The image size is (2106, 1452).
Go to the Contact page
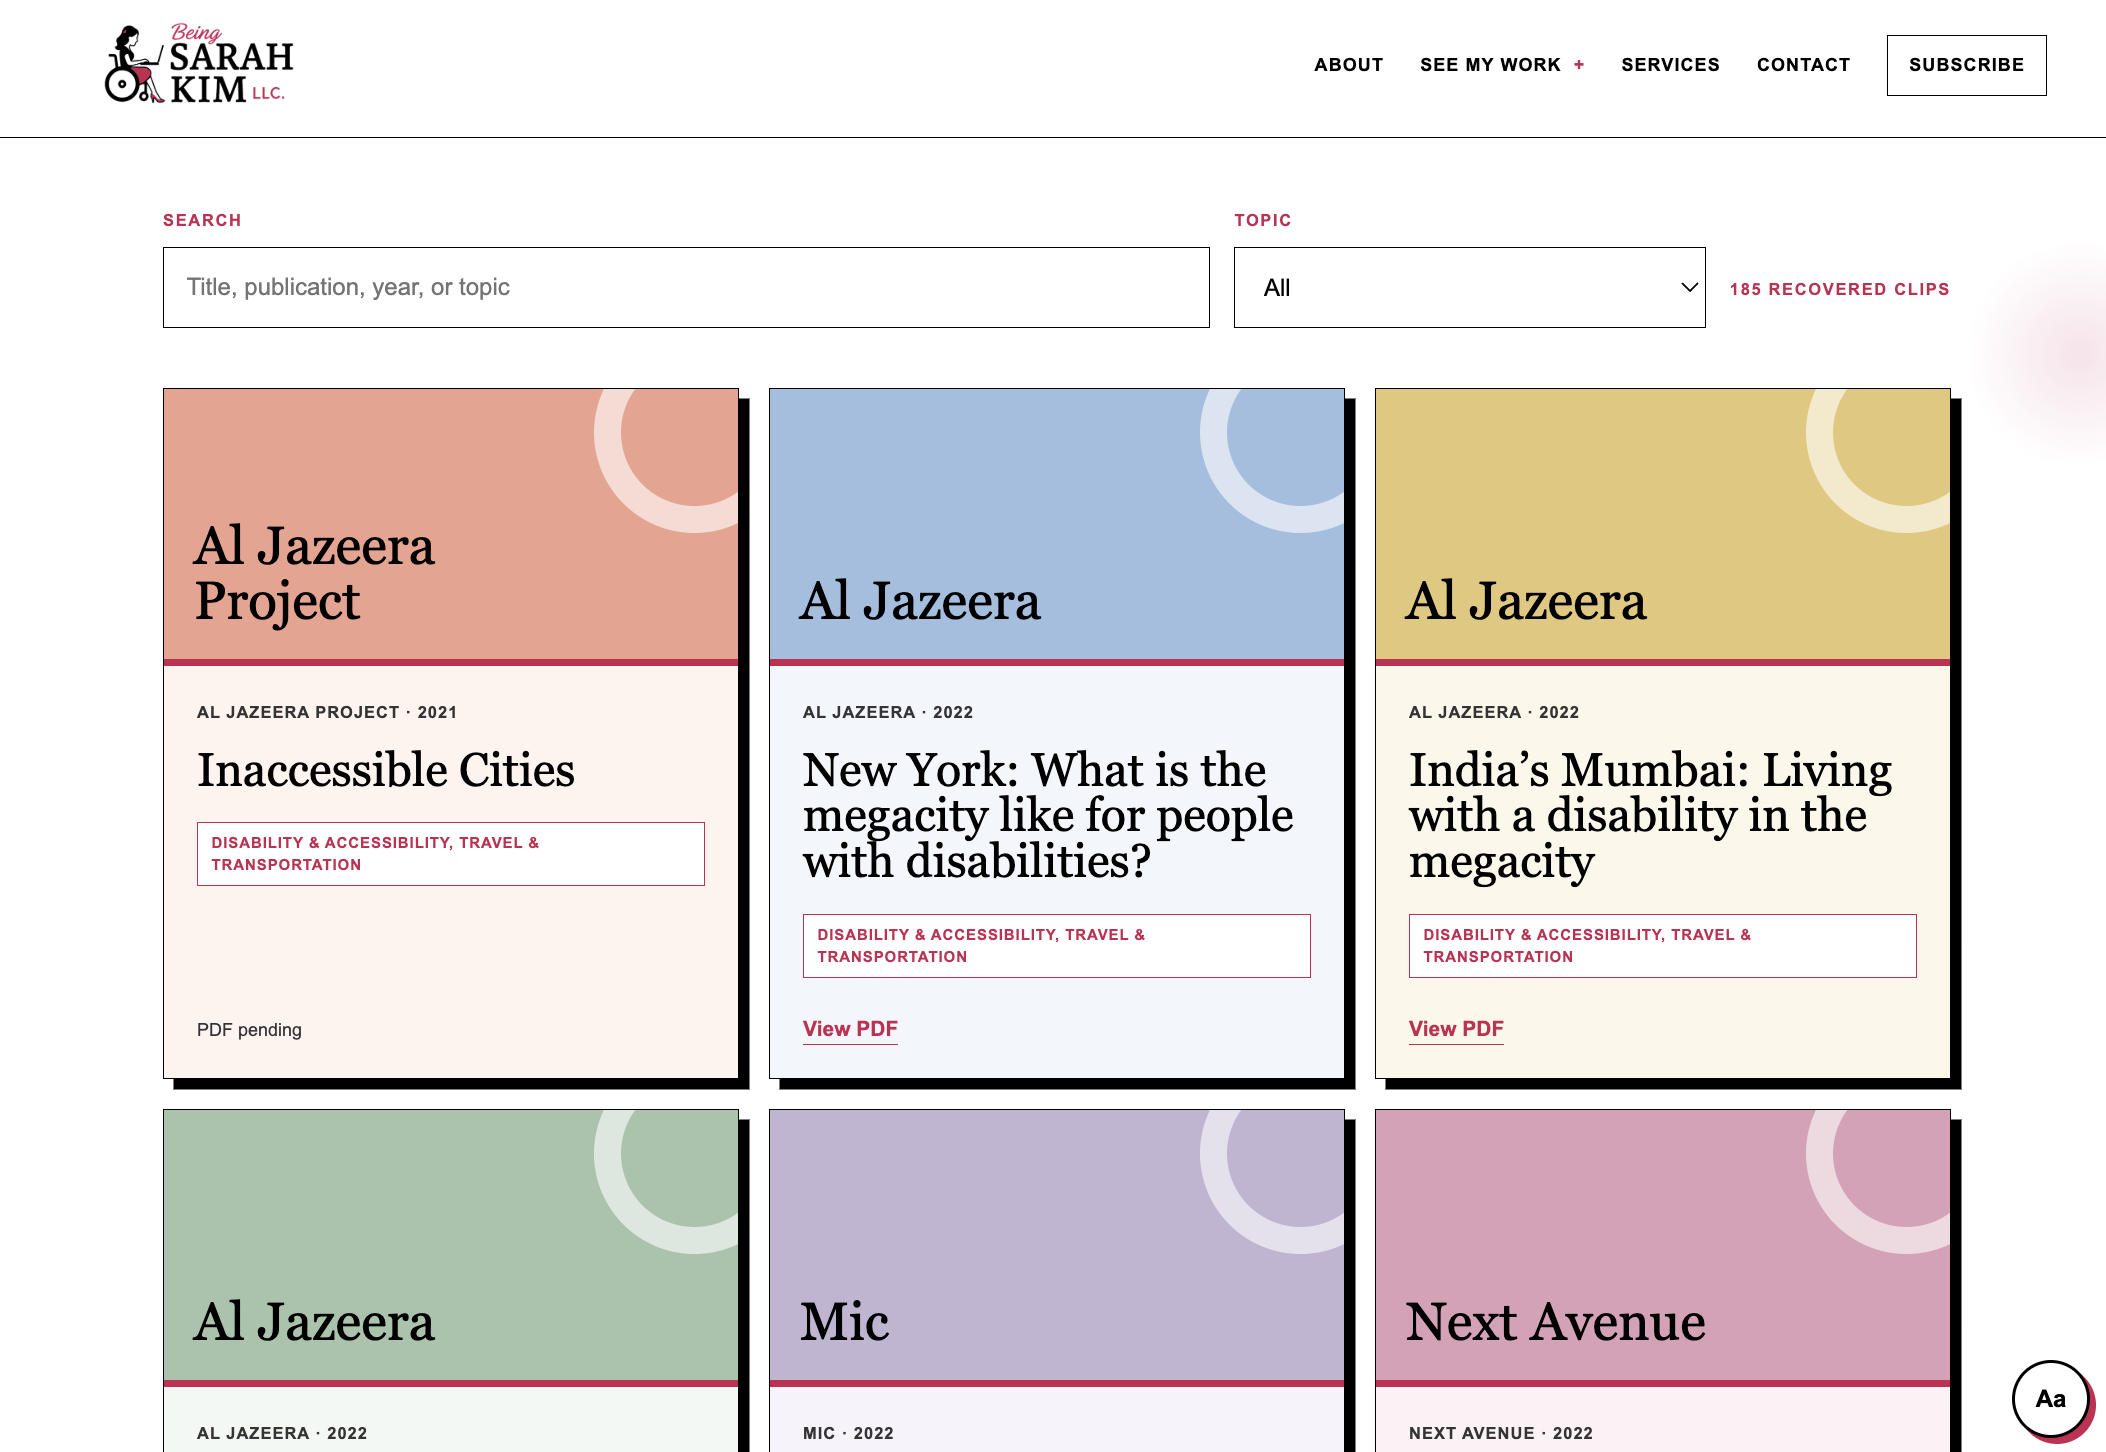(1803, 65)
